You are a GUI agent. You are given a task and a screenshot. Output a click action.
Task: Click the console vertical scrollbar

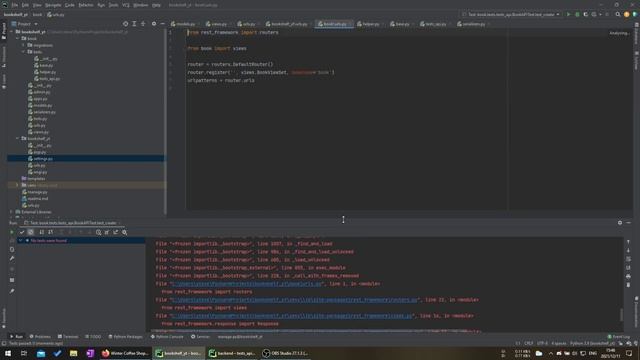621,314
